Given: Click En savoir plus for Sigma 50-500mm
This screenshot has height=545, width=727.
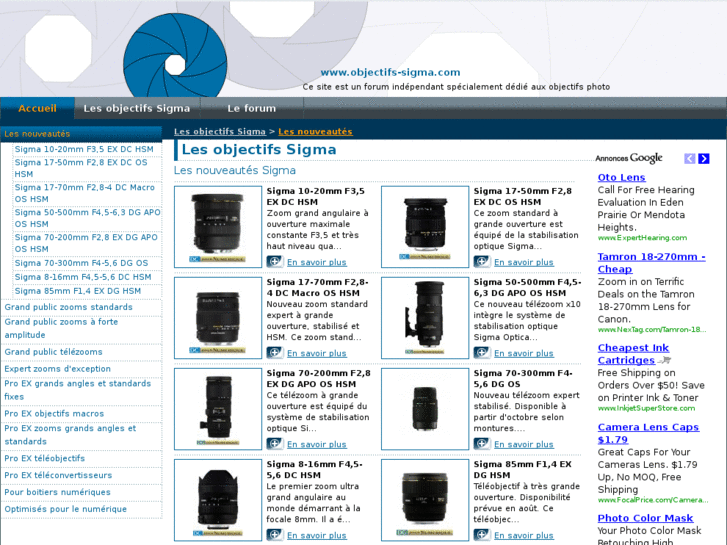Looking at the screenshot, I should pos(524,353).
